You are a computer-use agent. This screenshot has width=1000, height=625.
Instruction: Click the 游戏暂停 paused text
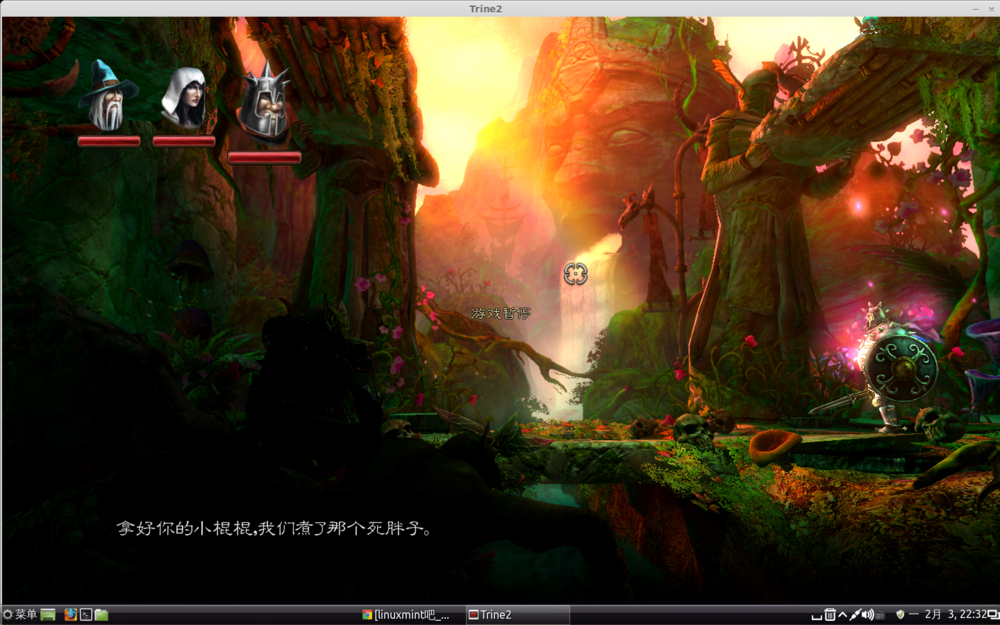[x=501, y=313]
